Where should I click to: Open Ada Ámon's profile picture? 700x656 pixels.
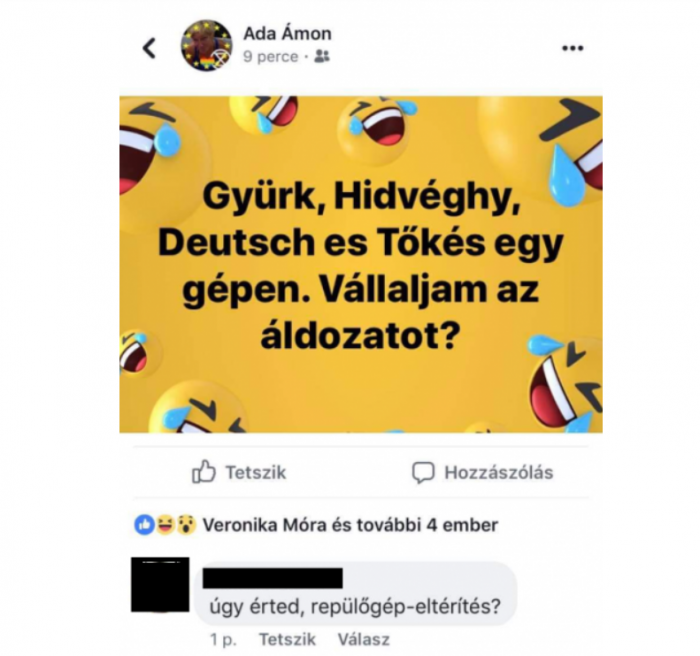click(x=207, y=46)
